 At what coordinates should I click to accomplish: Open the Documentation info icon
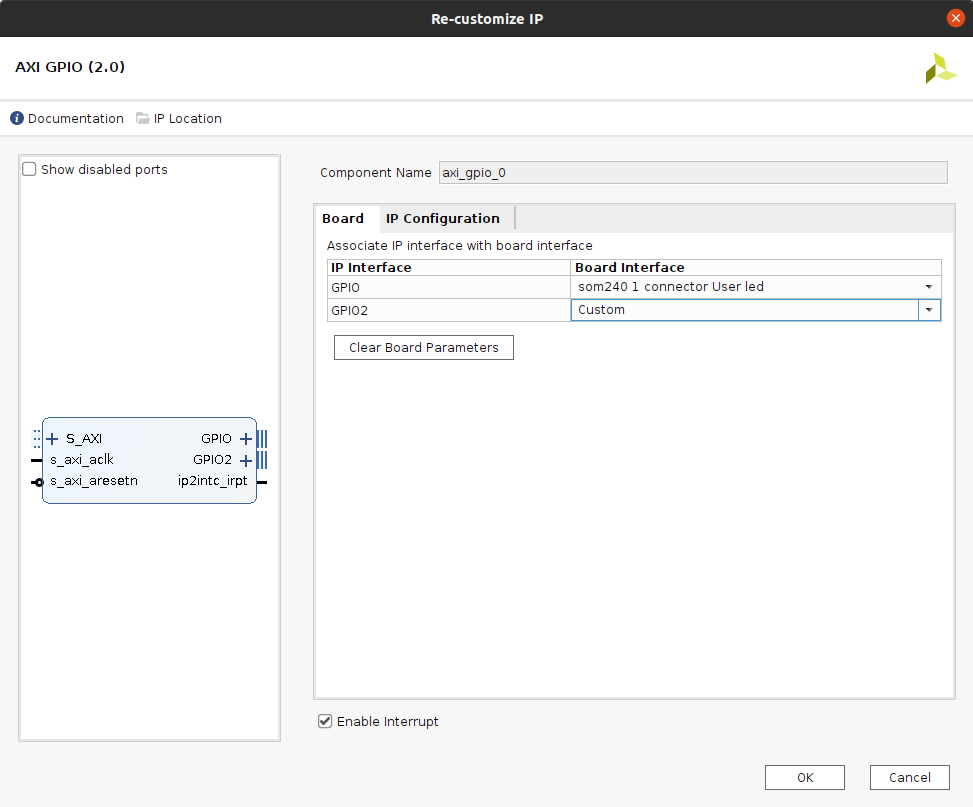[17, 118]
